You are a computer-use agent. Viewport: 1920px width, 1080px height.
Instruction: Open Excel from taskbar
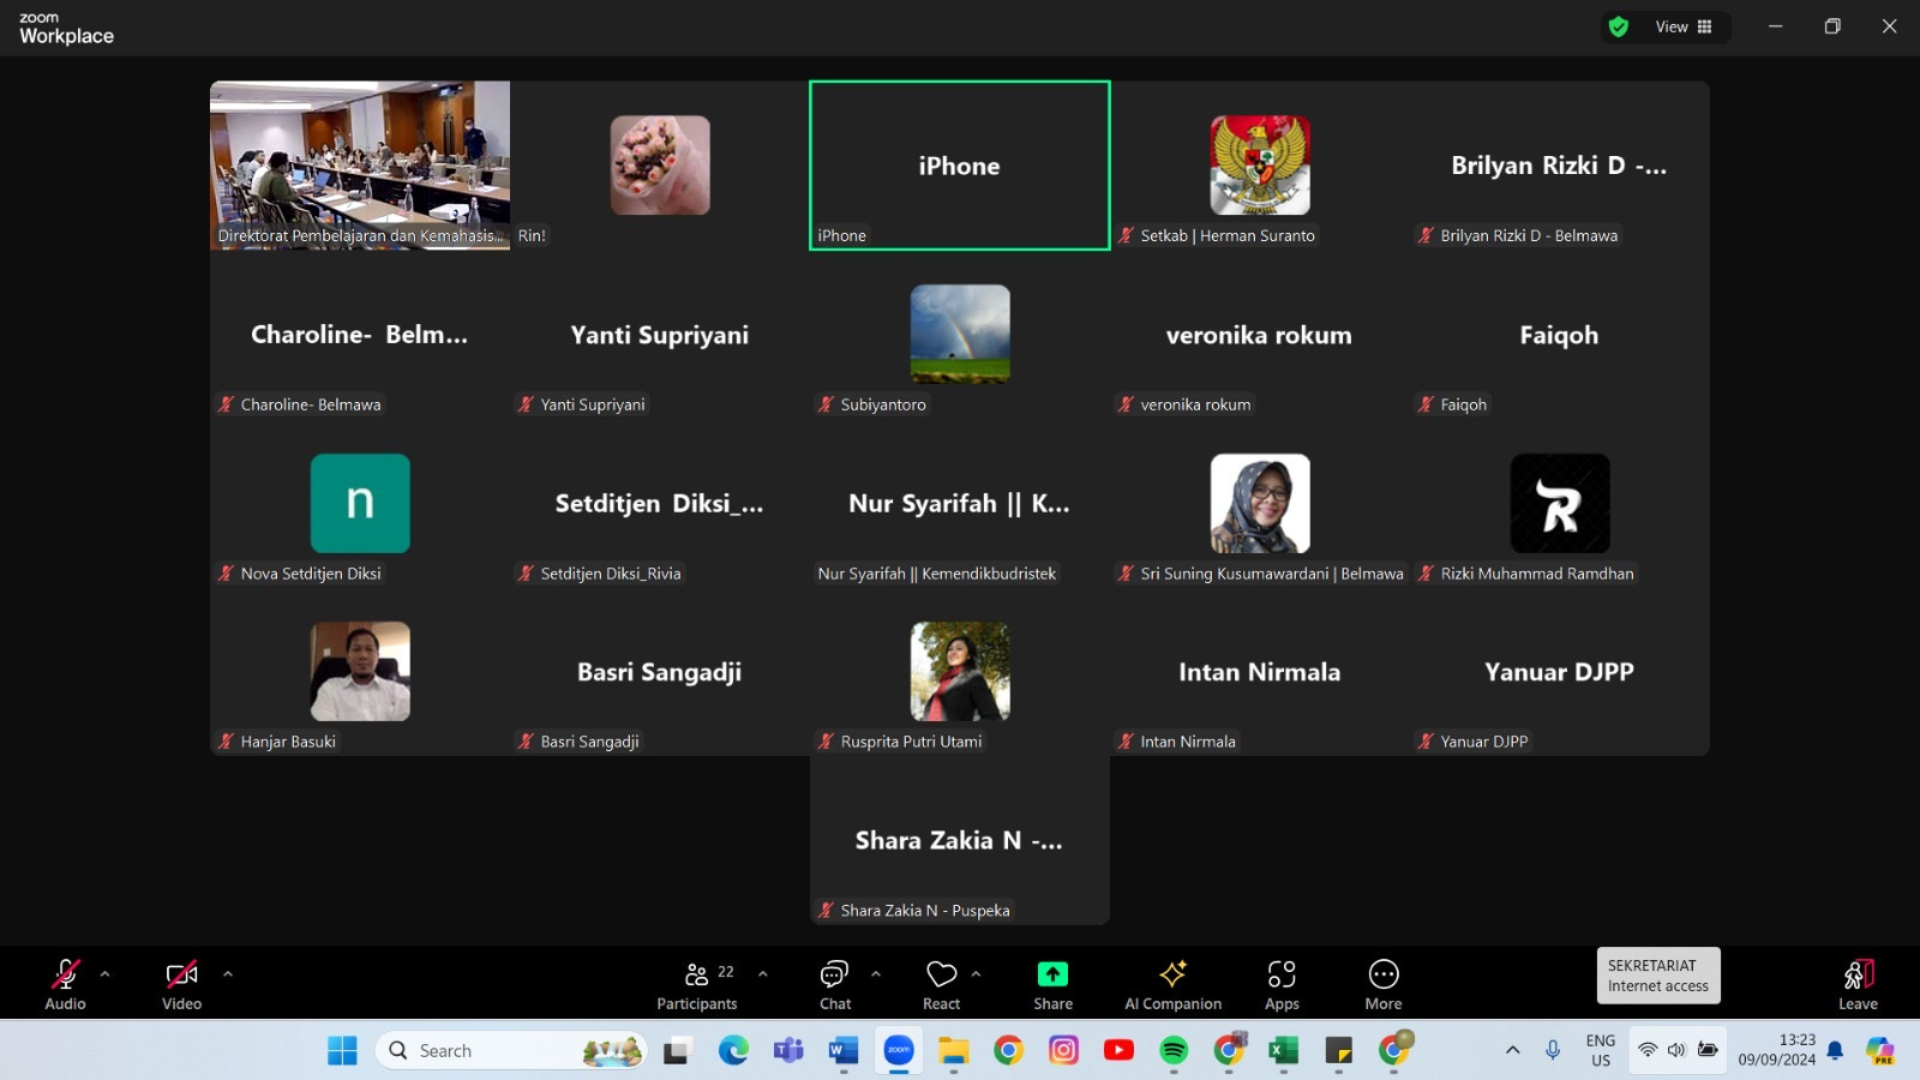click(1283, 1050)
